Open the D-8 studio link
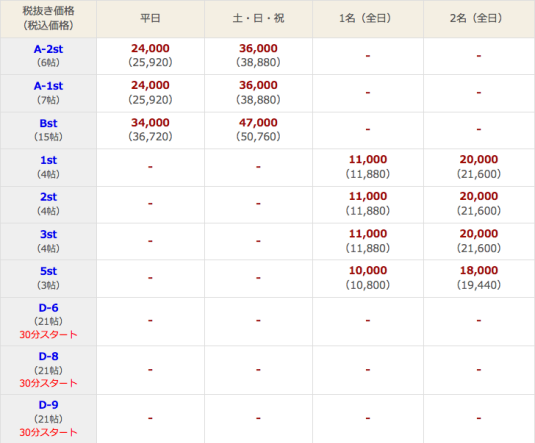Screen dimensions: 535x443 tap(48, 356)
